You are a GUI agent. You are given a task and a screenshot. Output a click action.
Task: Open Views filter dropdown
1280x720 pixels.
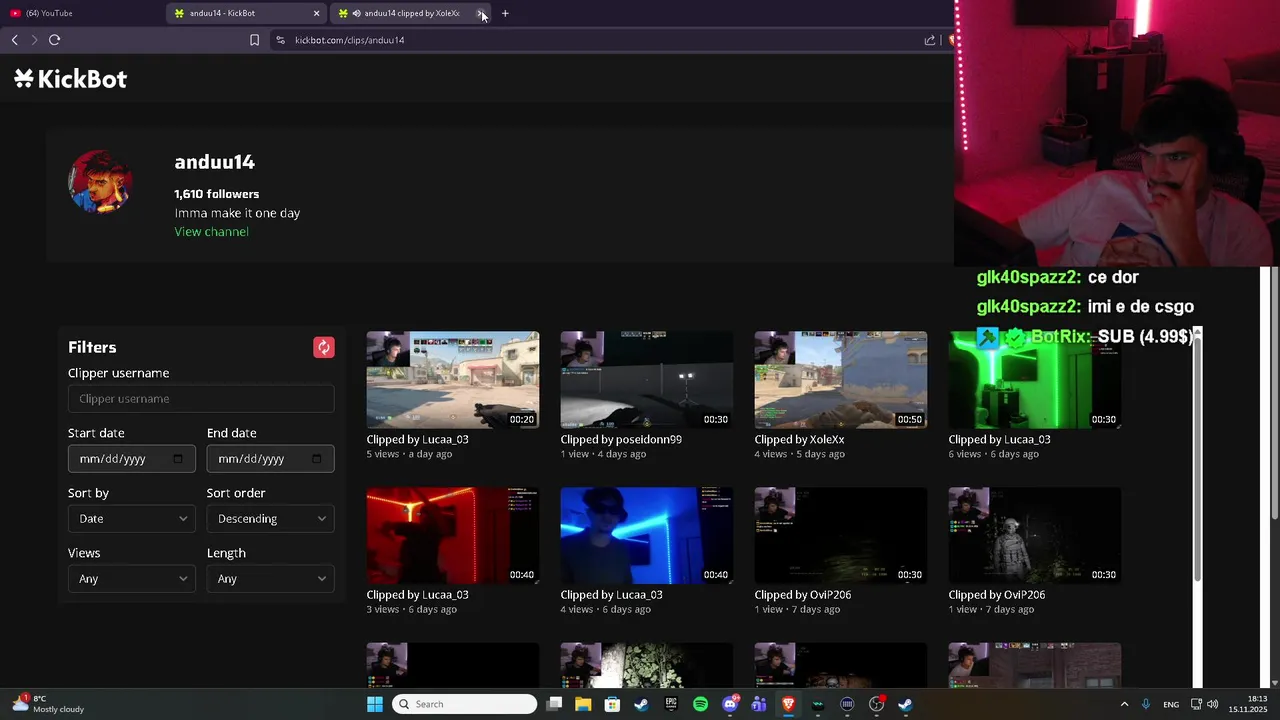tap(131, 579)
